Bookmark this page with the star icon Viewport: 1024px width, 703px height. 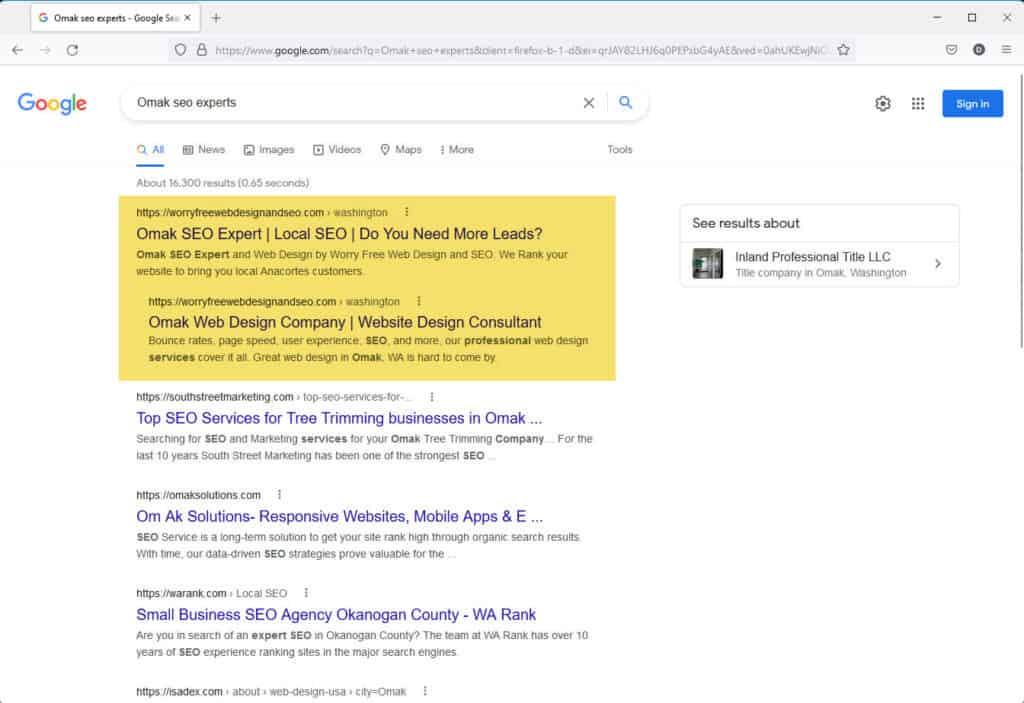pos(843,50)
